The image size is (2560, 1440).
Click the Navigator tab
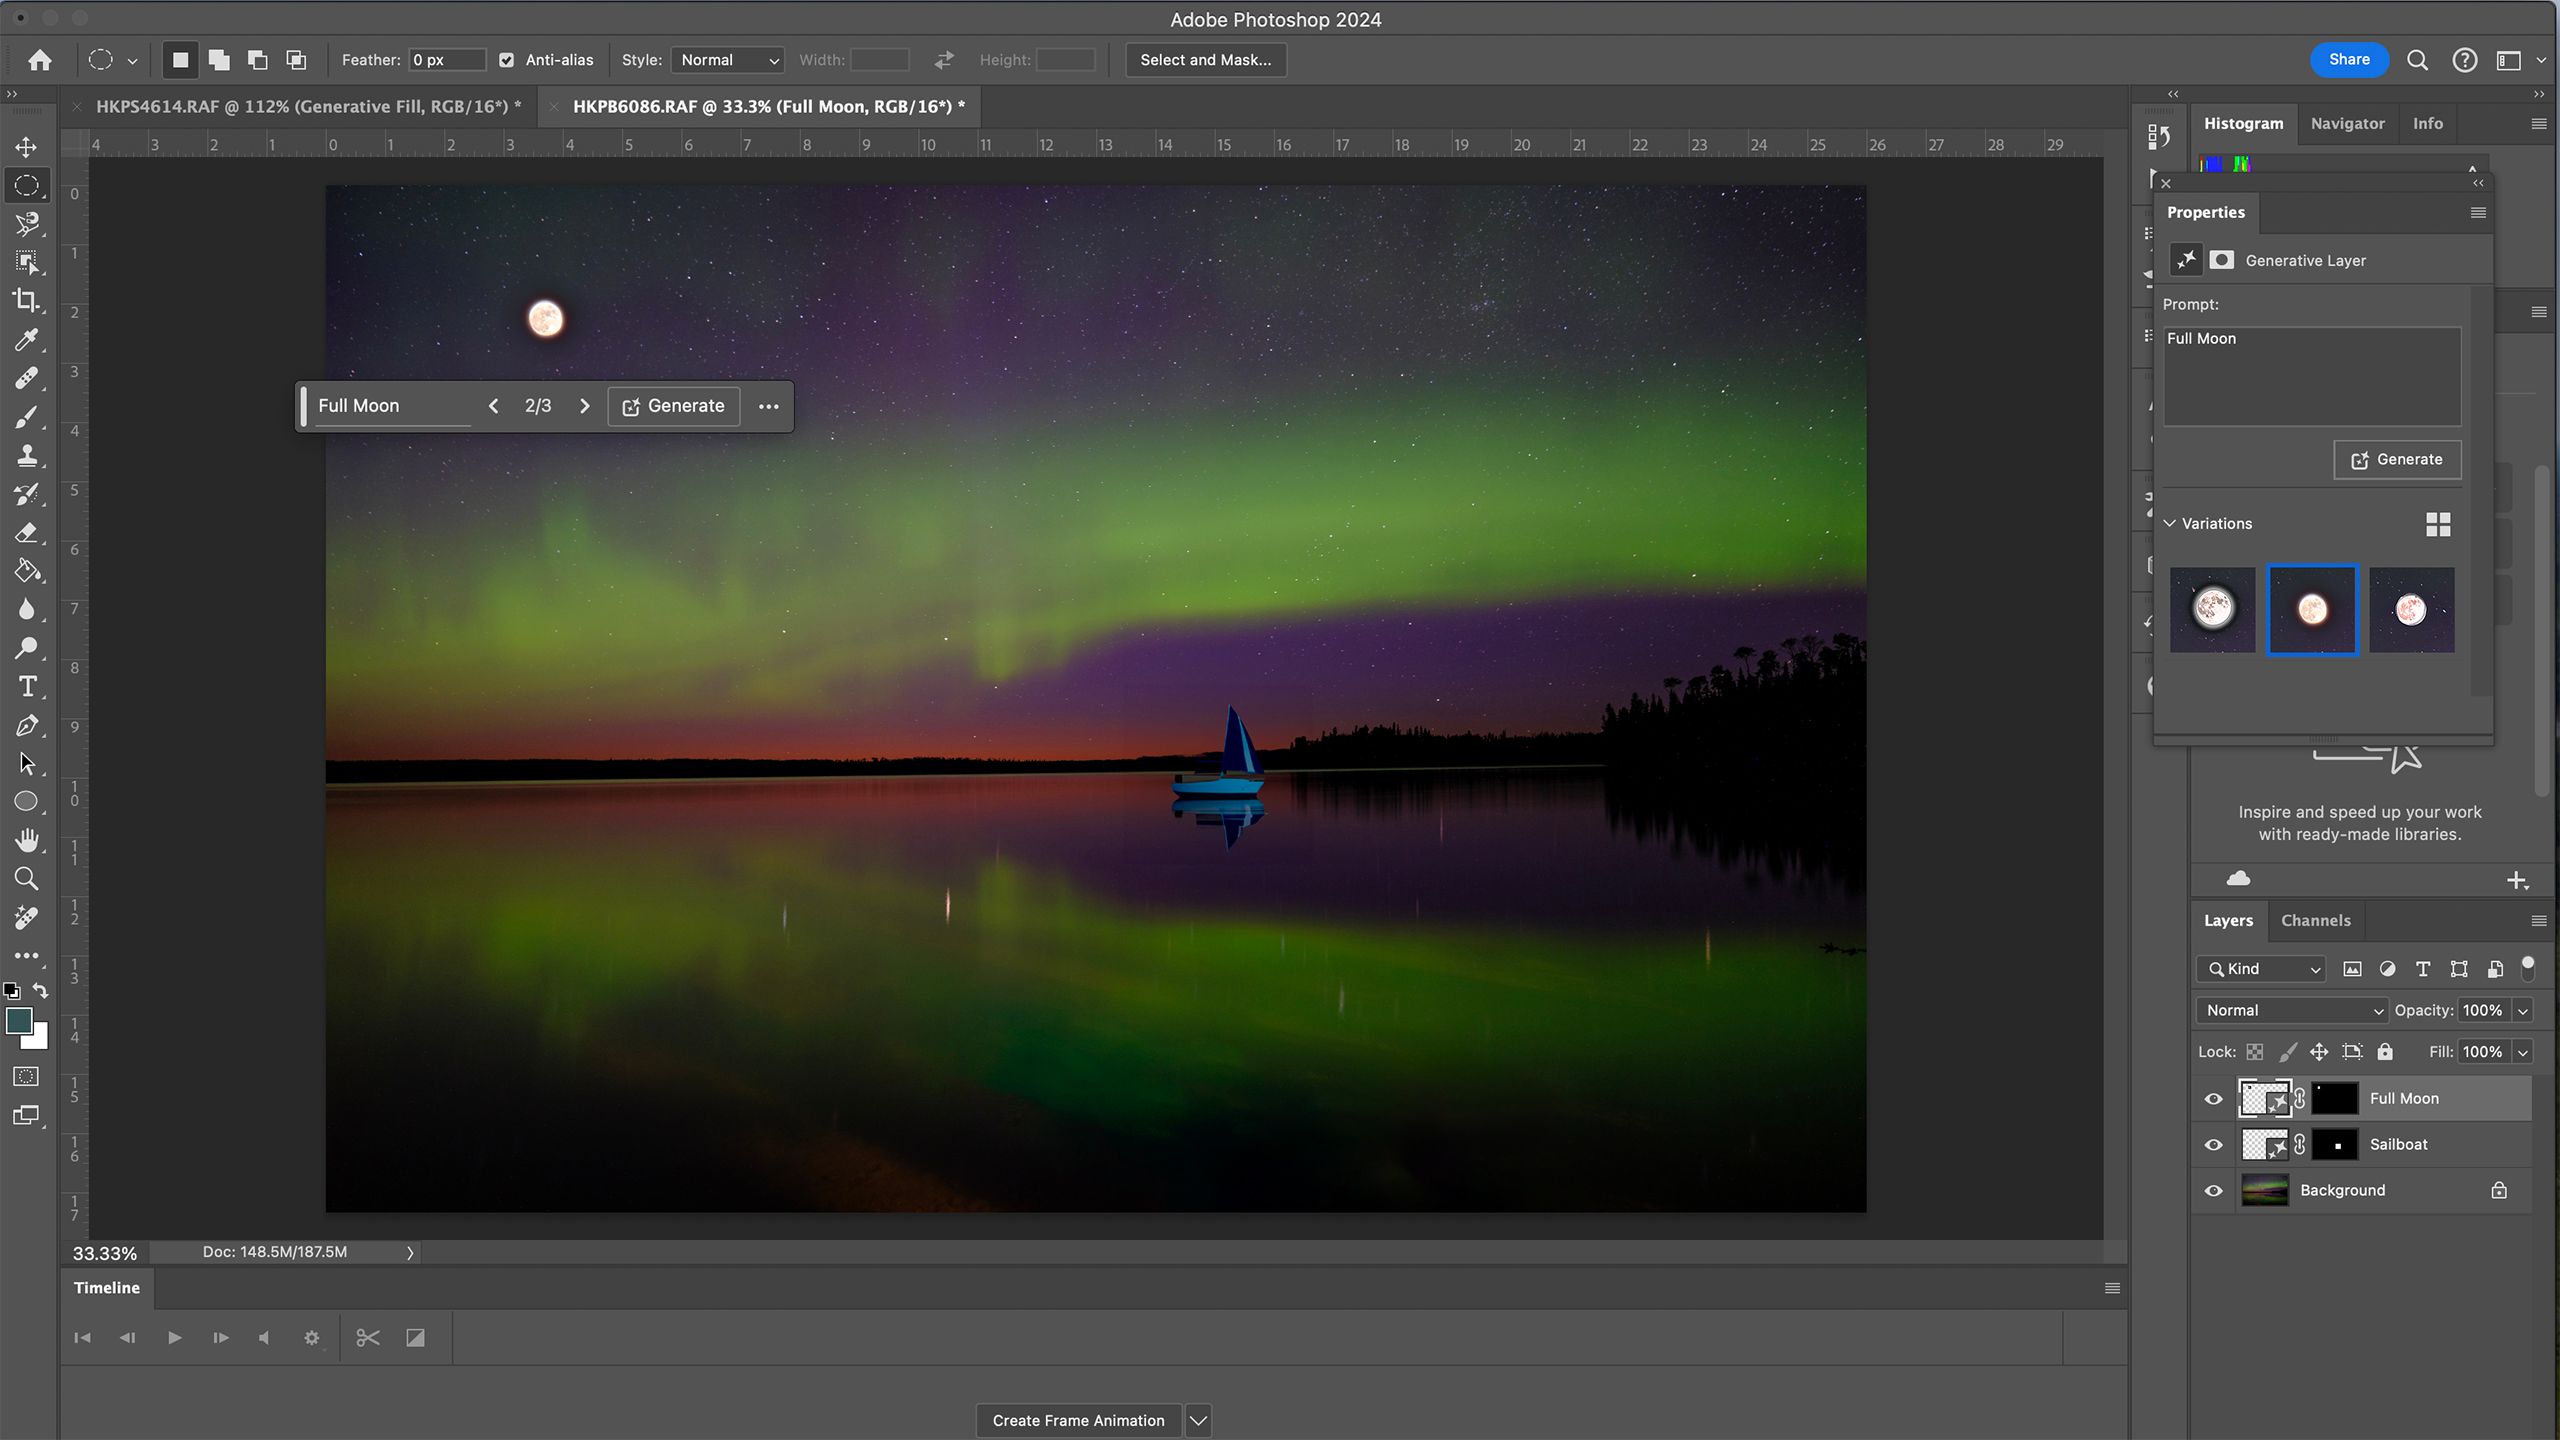[x=2347, y=123]
